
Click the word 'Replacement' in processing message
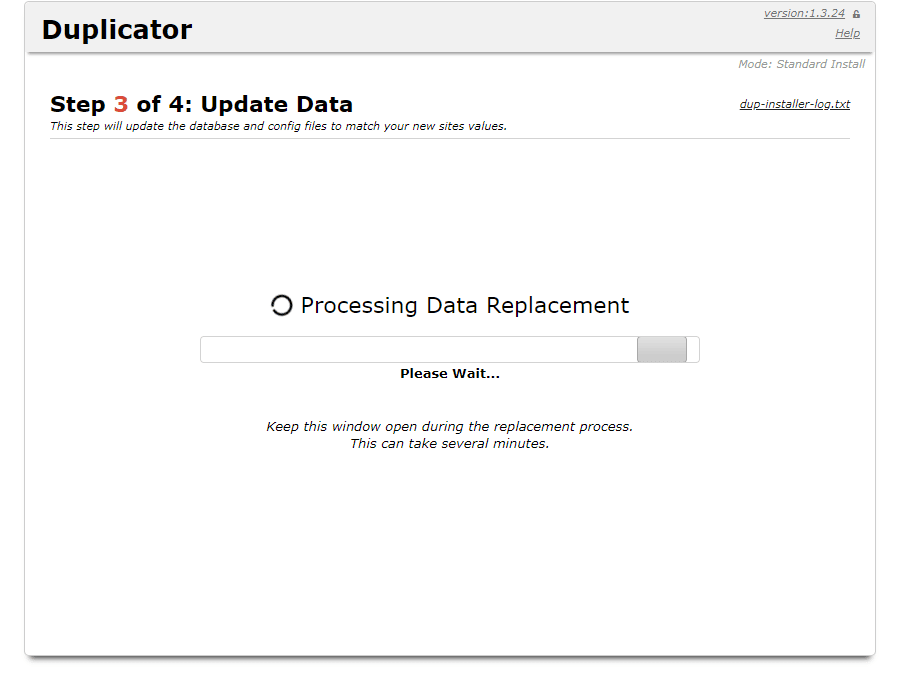(560, 306)
